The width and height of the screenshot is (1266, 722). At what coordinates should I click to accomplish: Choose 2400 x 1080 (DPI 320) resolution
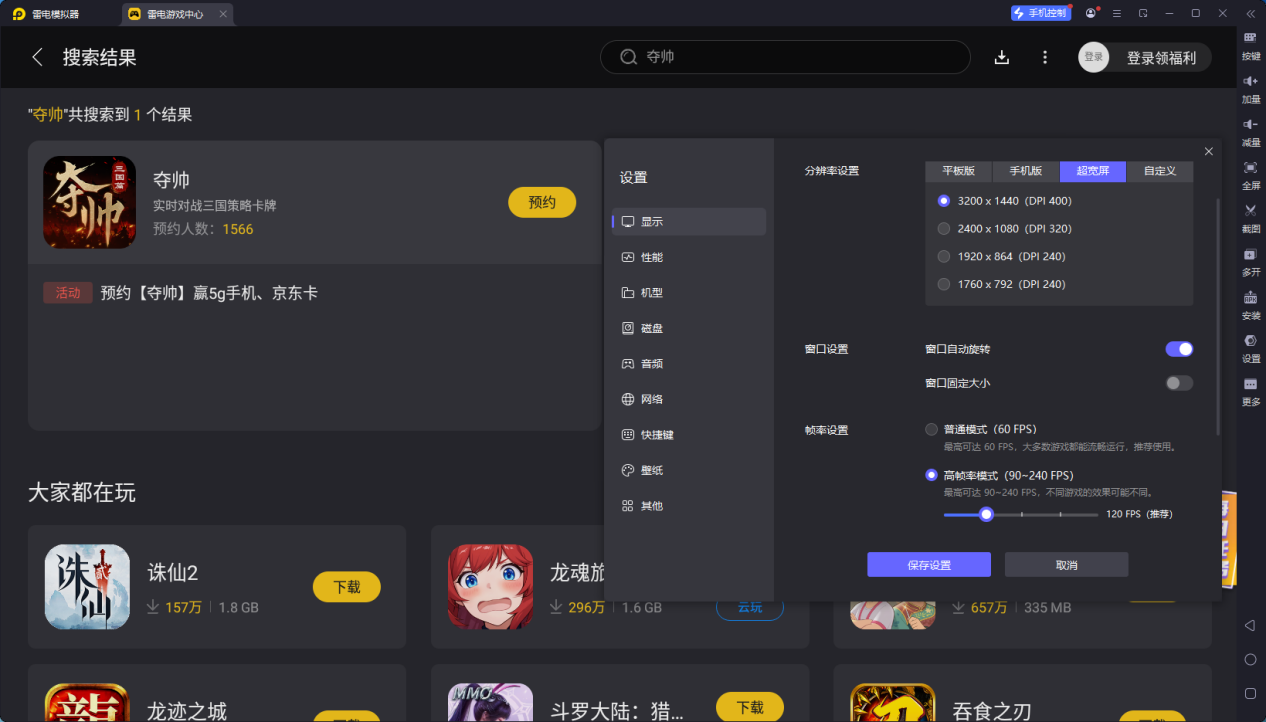click(x=944, y=229)
